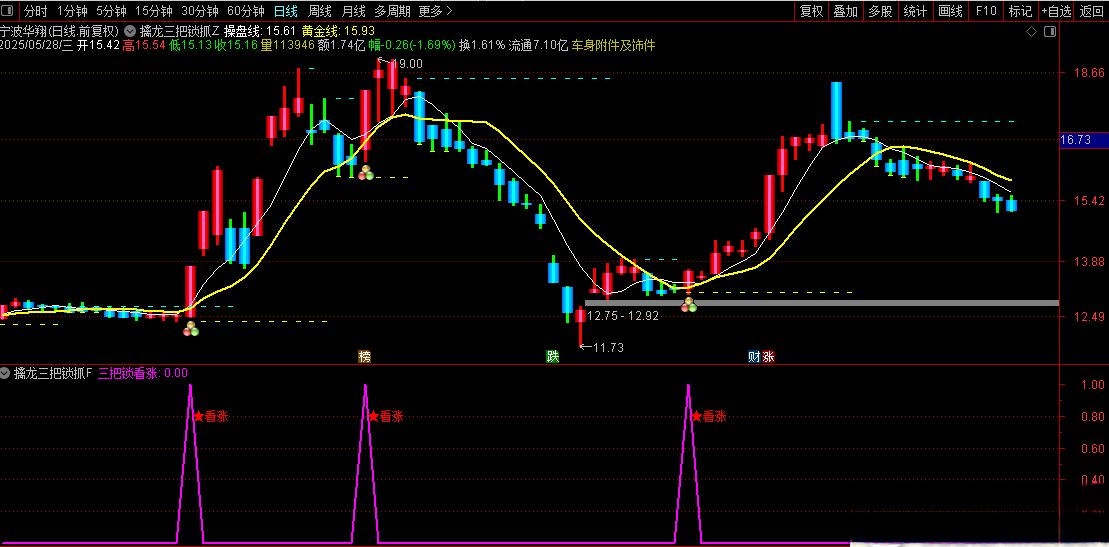
Task: Toggle the 叠加 overlay button
Action: pyautogui.click(x=845, y=11)
